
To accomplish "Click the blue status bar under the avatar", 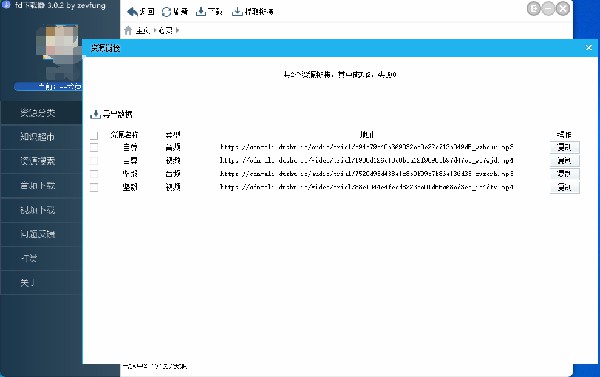I will 48,87.
